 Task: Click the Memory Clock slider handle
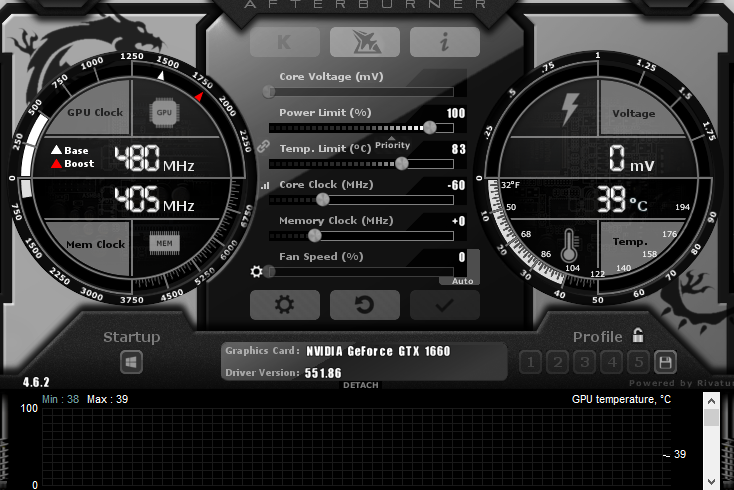tap(315, 236)
